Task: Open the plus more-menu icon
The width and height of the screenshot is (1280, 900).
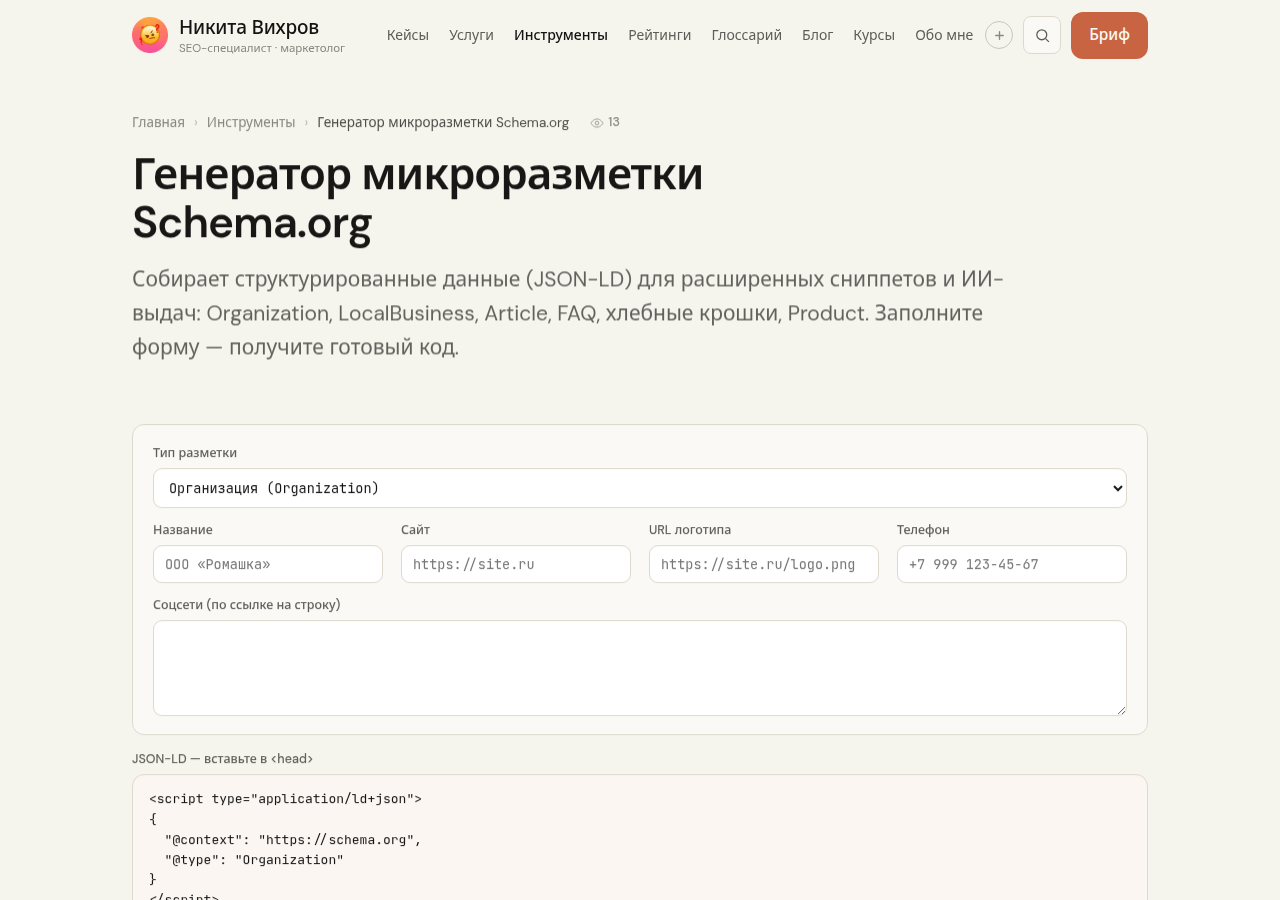Action: click(x=999, y=35)
